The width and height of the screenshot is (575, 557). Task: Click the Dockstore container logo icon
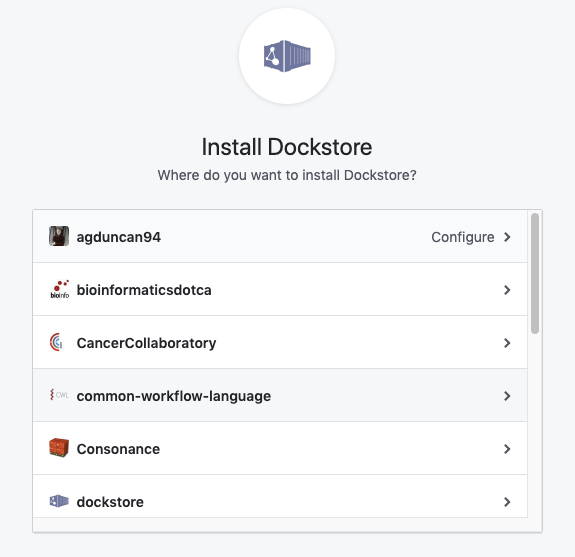tap(287, 56)
